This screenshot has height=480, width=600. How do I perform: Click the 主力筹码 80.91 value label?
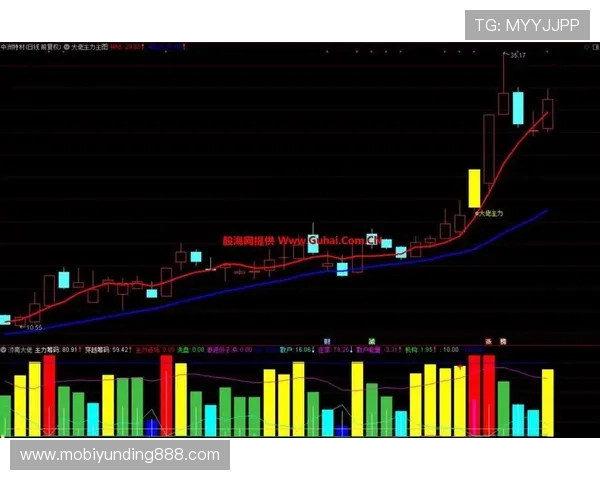click(58, 351)
